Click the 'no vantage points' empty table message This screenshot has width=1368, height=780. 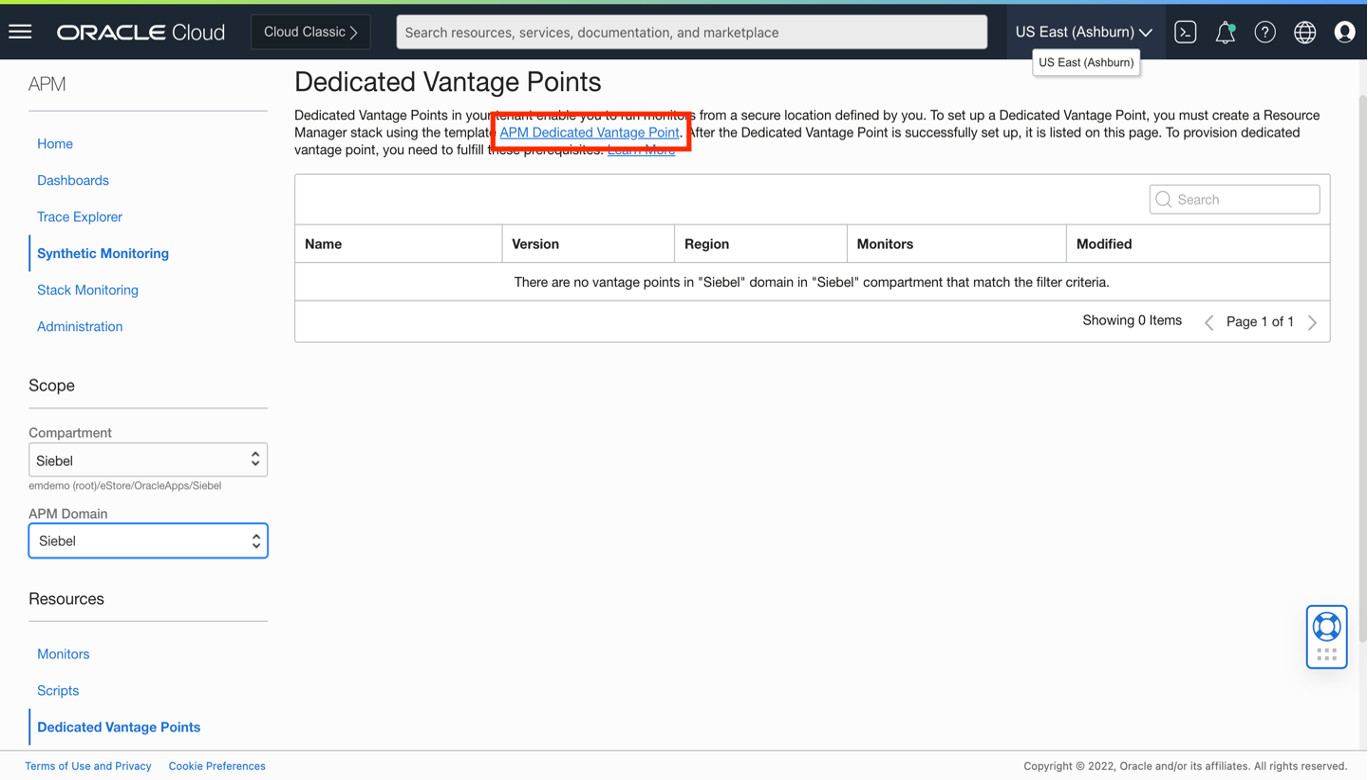pos(812,282)
